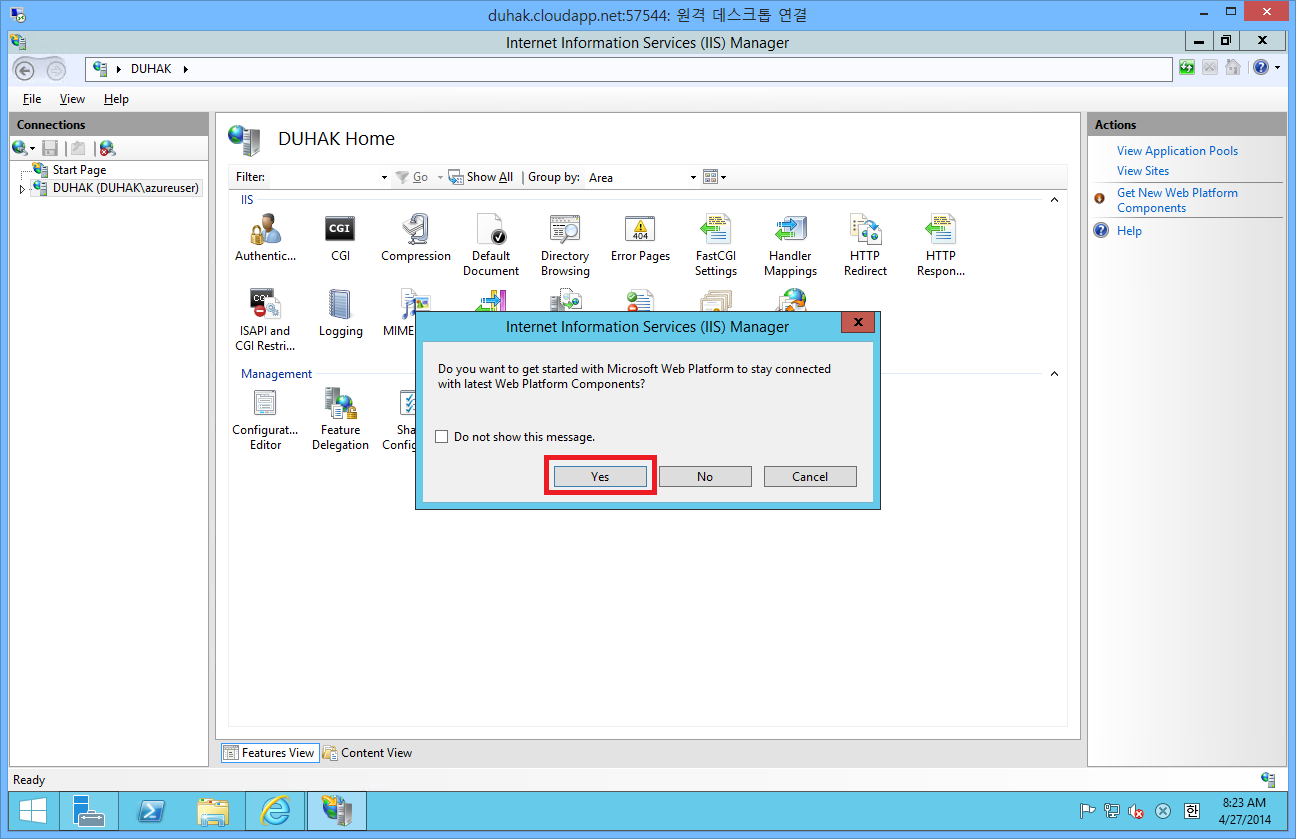Screen dimensions: 1296x839
Task: Click arrow after DUHAK in address breadcrumb
Action: click(x=186, y=69)
